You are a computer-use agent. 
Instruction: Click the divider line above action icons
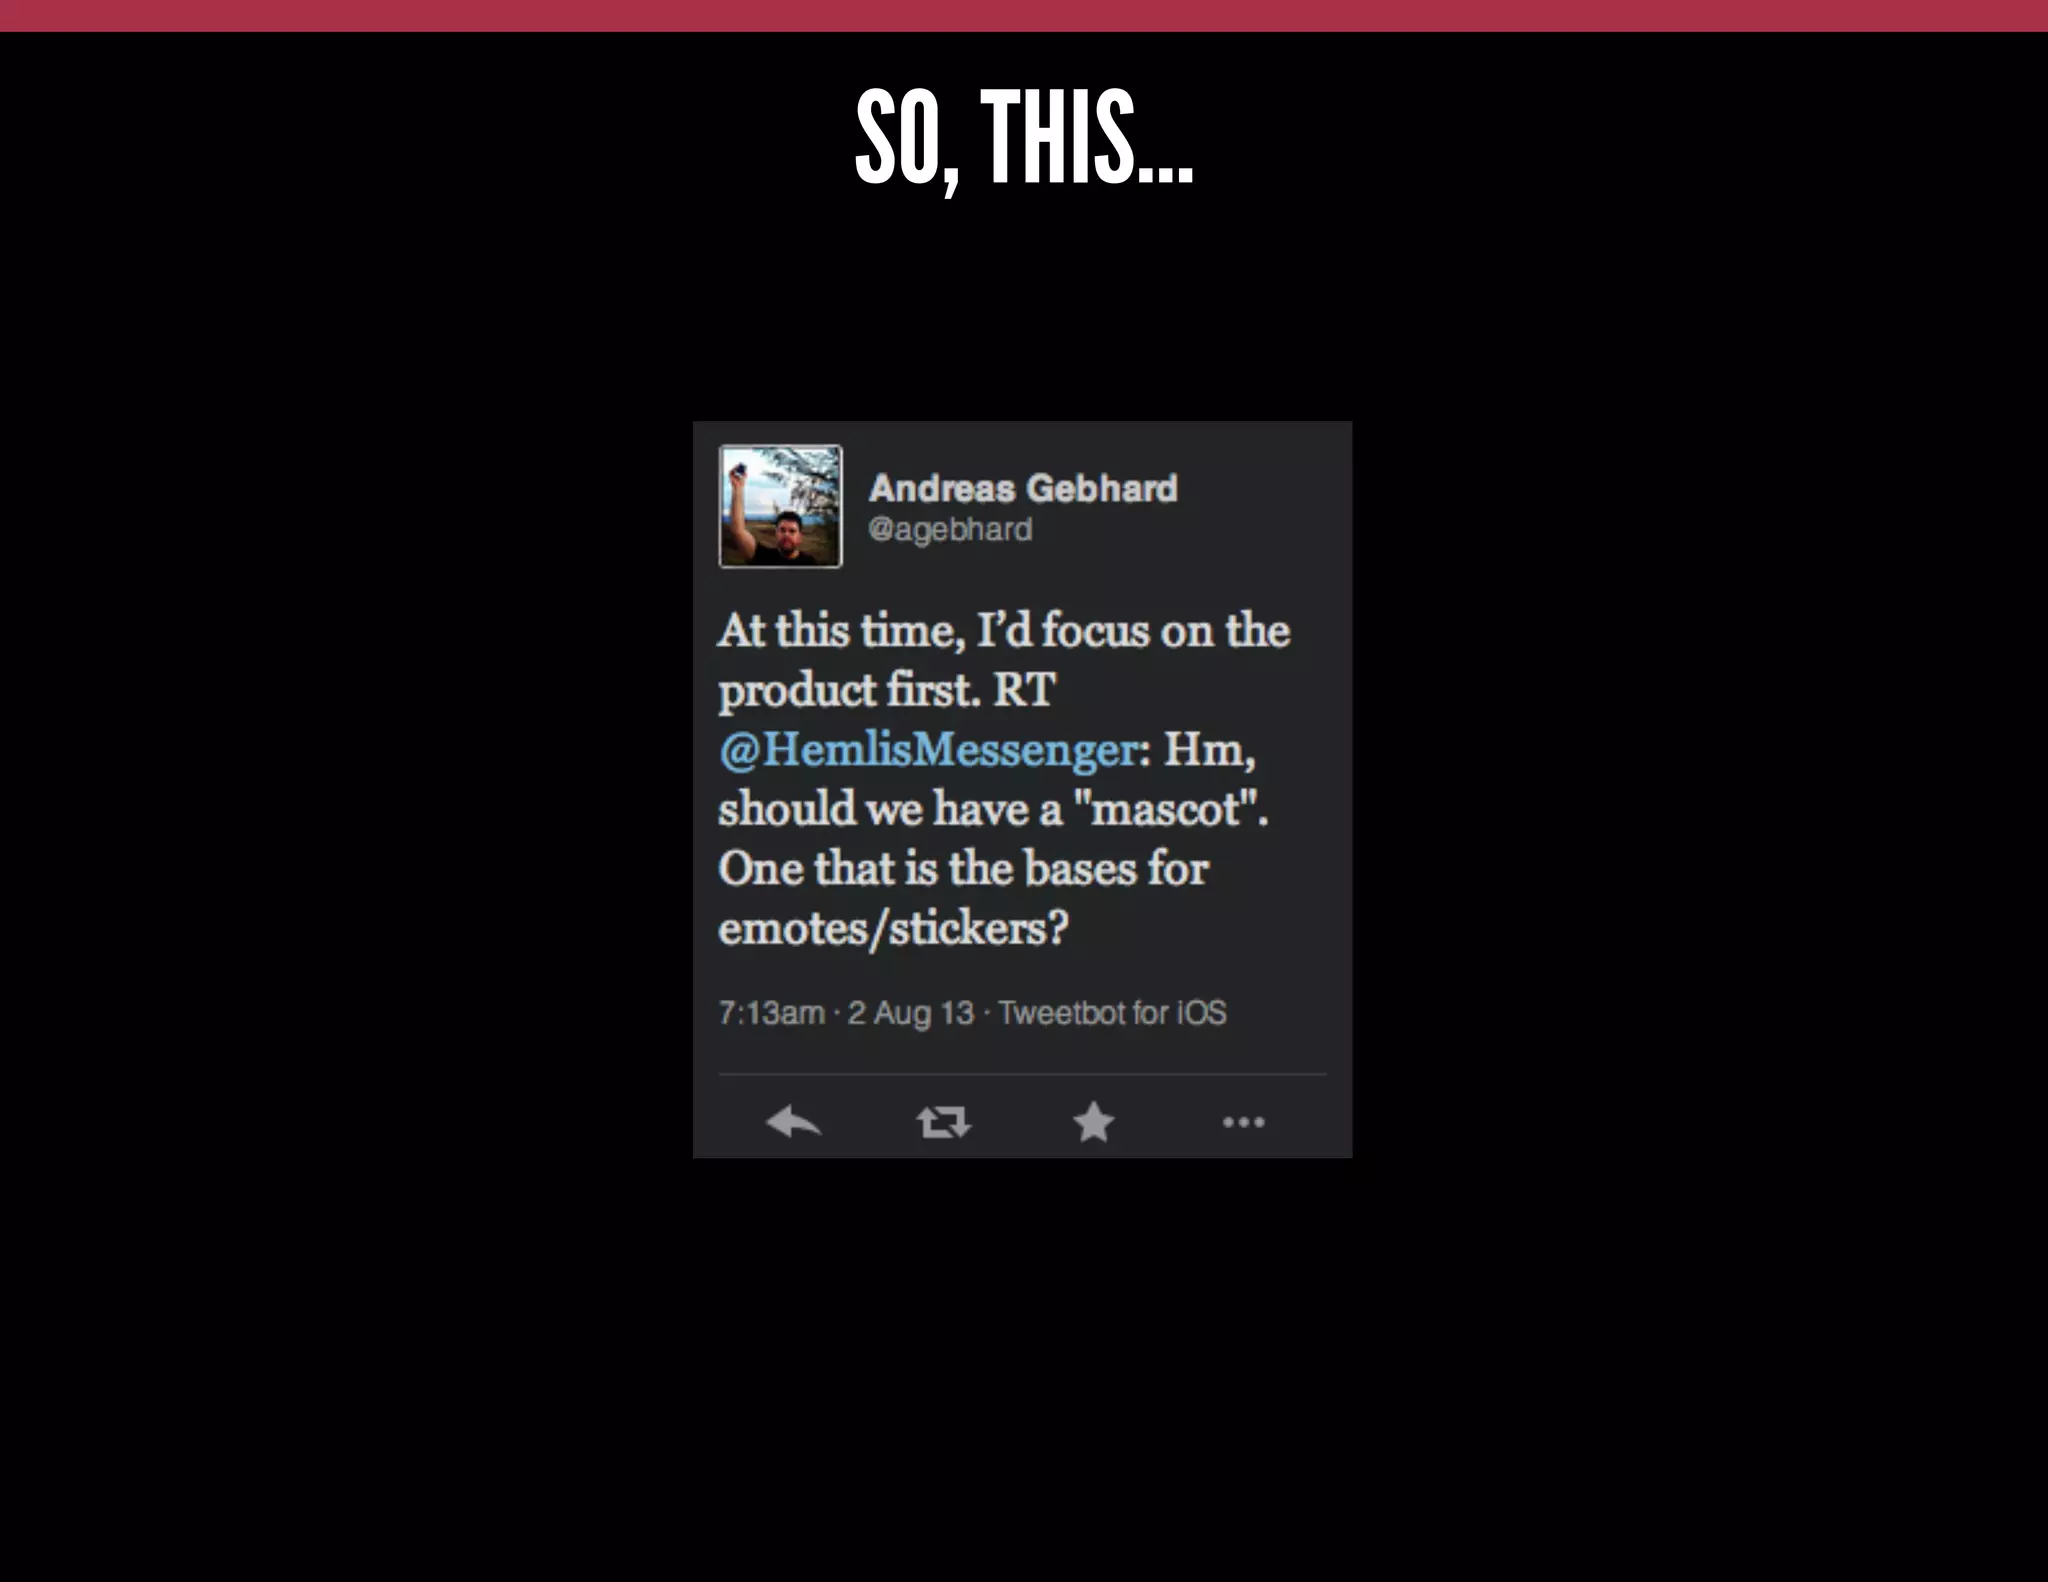click(1022, 1075)
